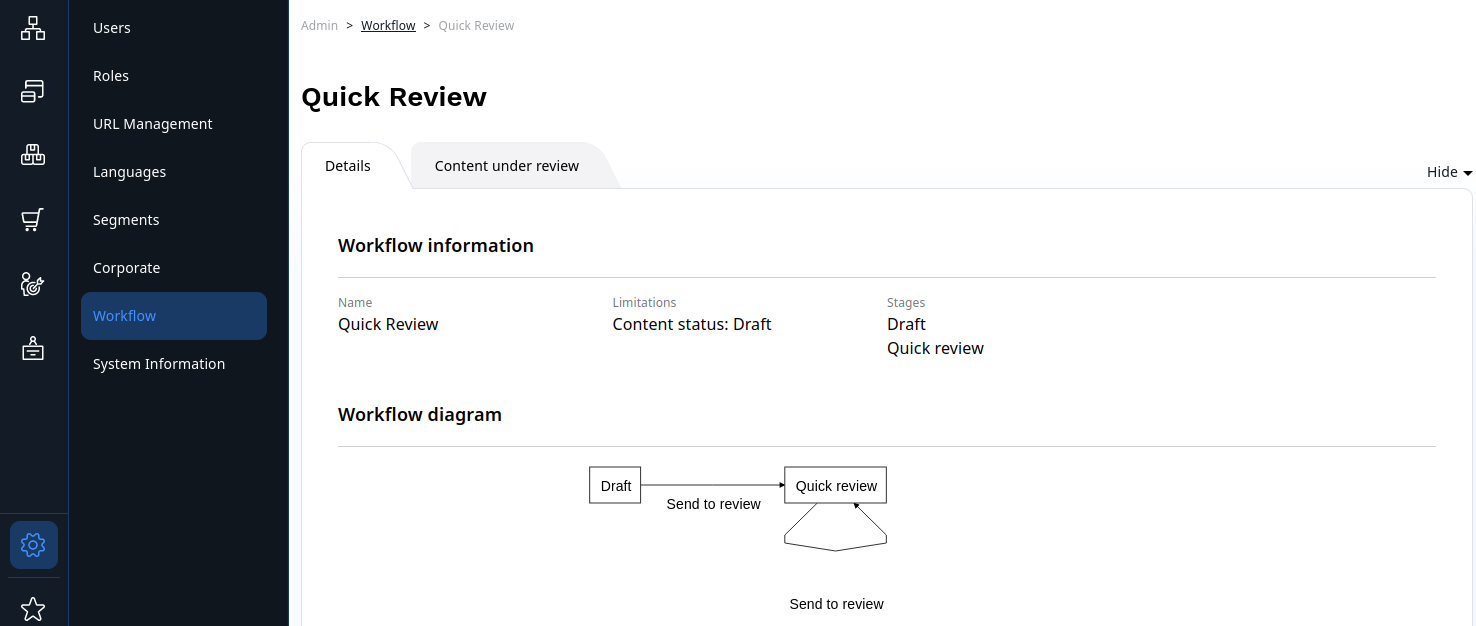Image resolution: width=1476 pixels, height=626 pixels.
Task: Open the product catalog boxes icon
Action: point(33,155)
